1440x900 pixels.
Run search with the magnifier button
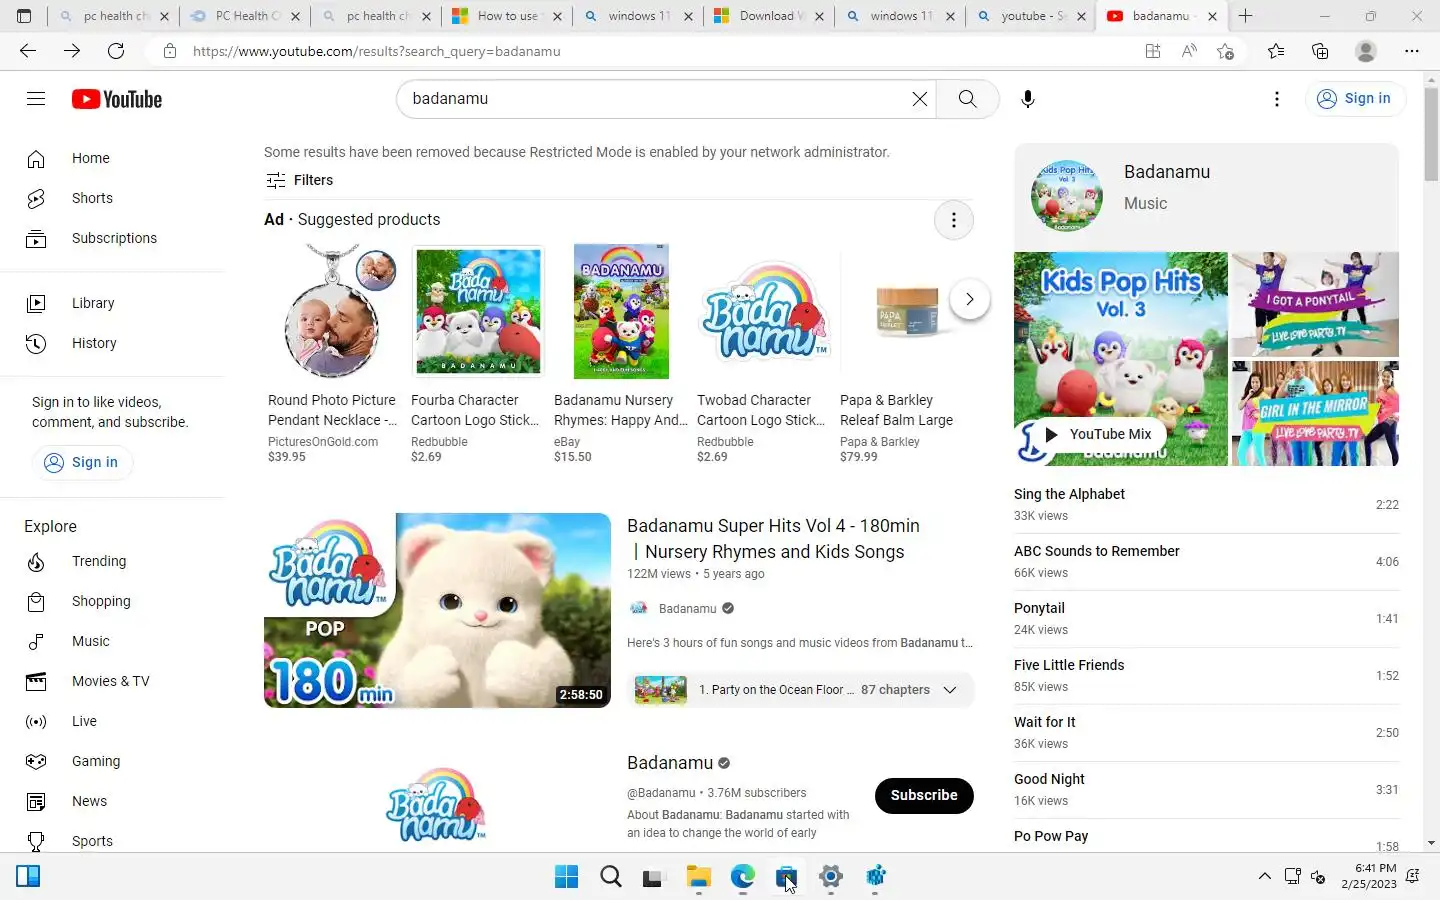967,98
